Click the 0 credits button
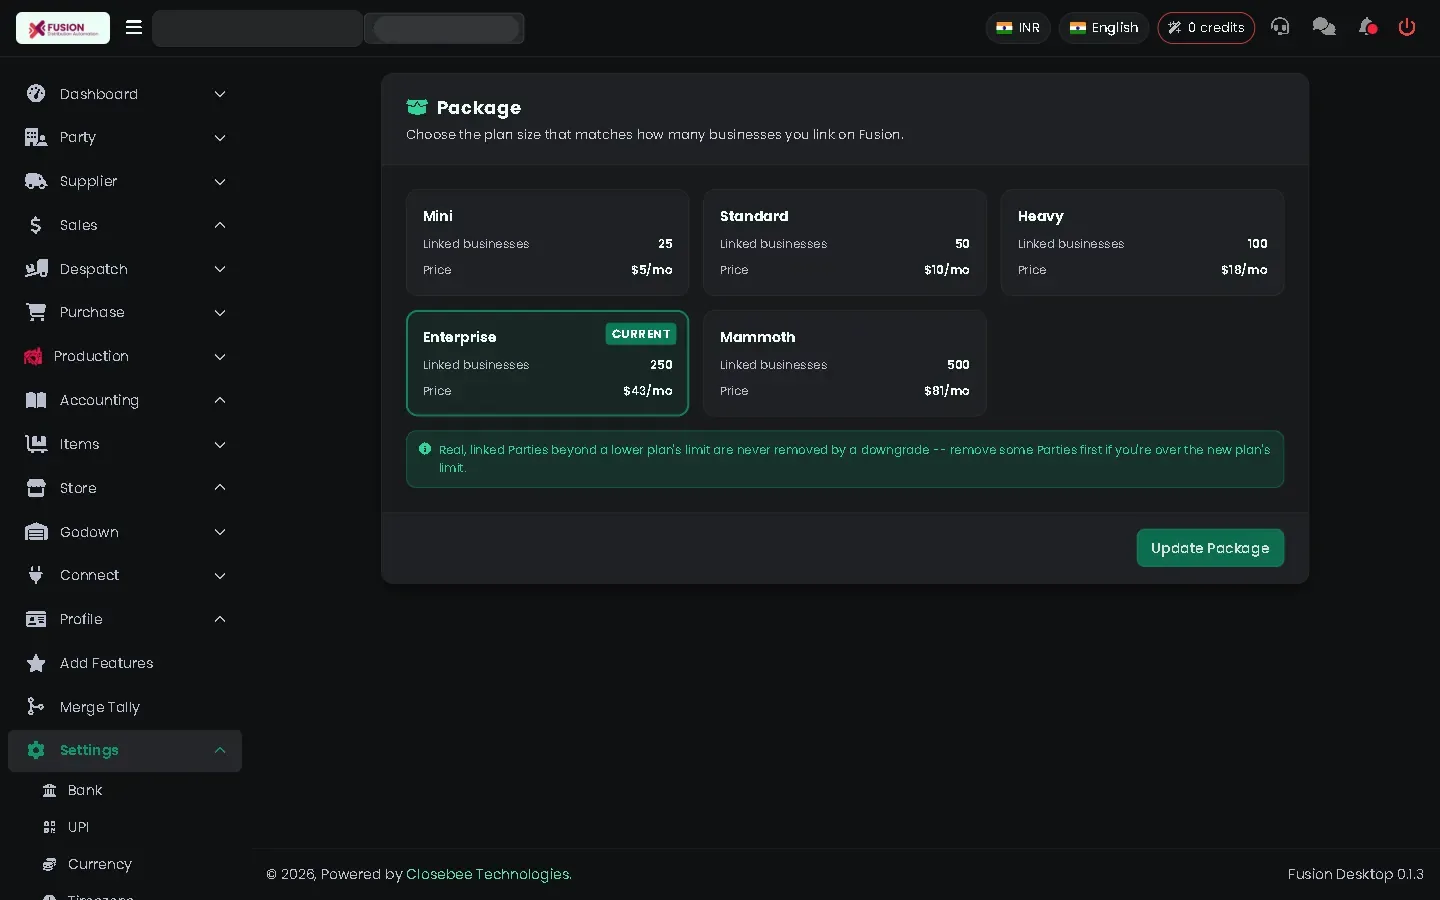The height and width of the screenshot is (900, 1440). [1206, 28]
